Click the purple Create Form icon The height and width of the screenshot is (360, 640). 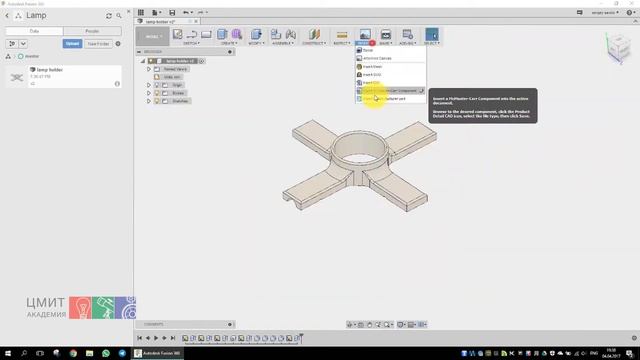[x=237, y=34]
